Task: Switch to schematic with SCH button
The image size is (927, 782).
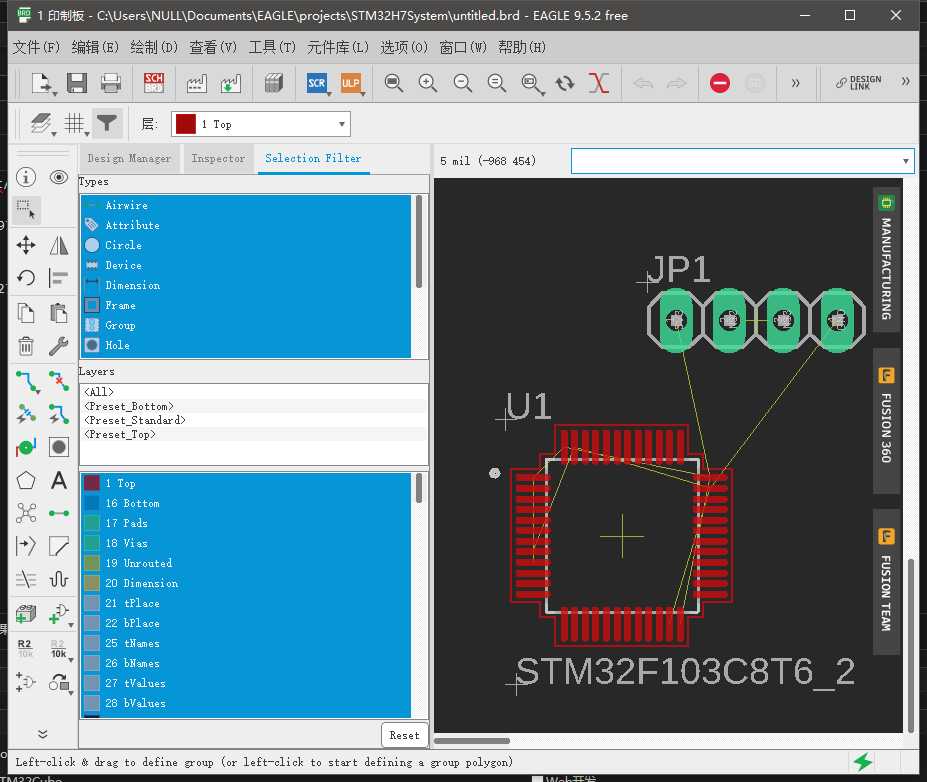Action: [154, 83]
